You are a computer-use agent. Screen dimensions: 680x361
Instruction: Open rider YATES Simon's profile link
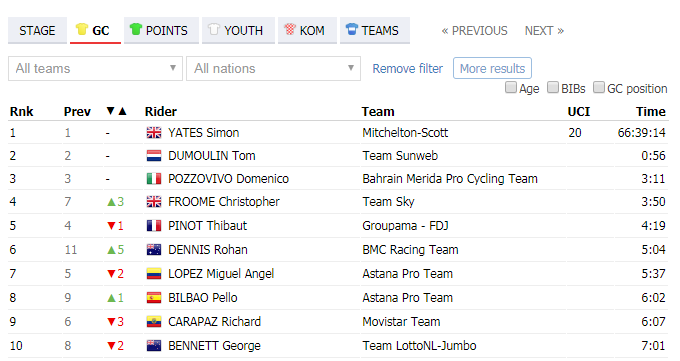(203, 133)
